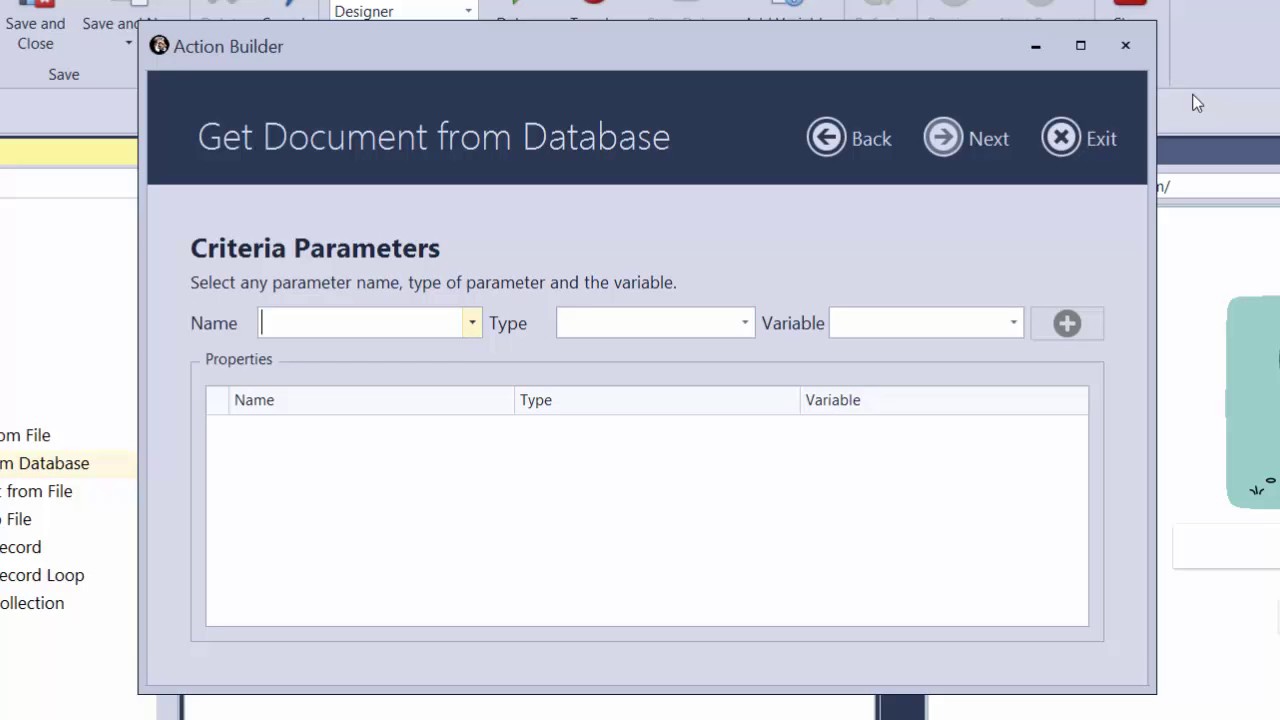Add parameter with plus button
This screenshot has height=720, width=1280.
click(1067, 323)
